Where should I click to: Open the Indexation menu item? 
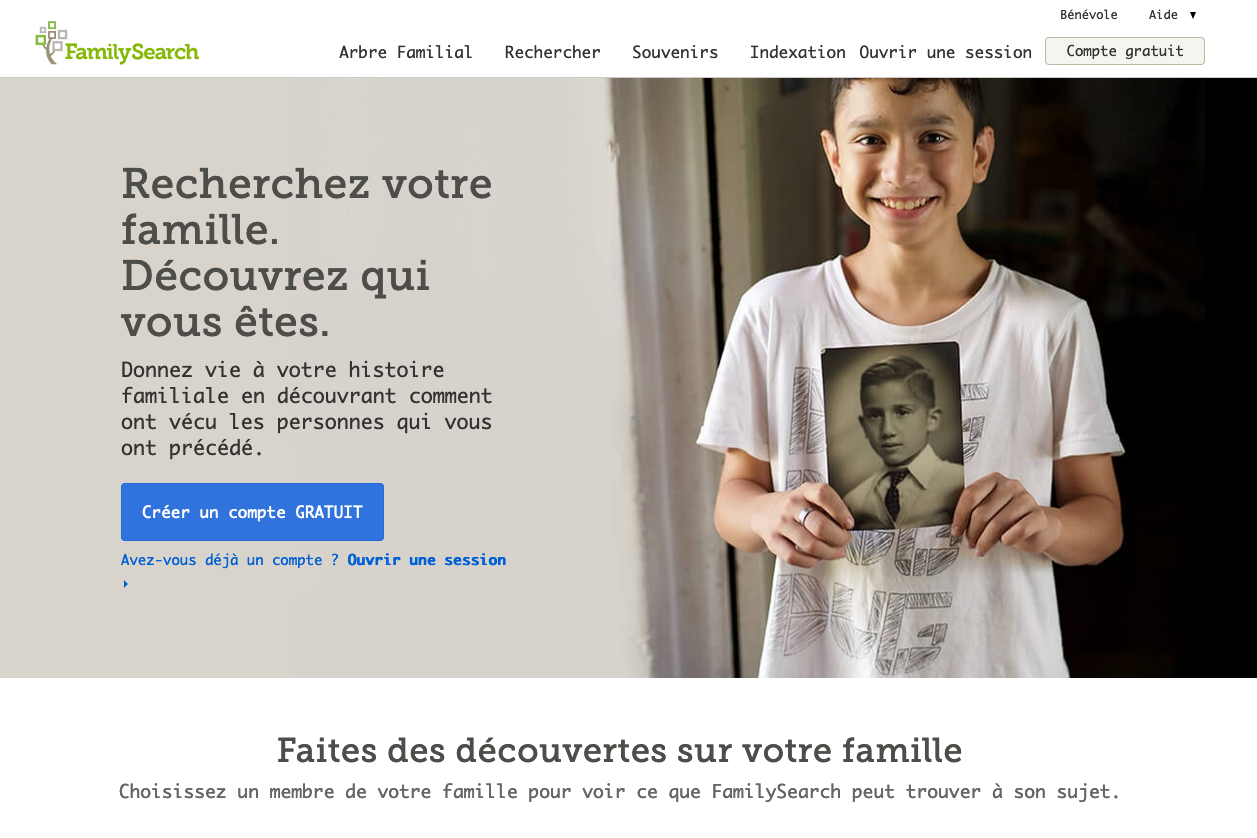click(x=798, y=52)
